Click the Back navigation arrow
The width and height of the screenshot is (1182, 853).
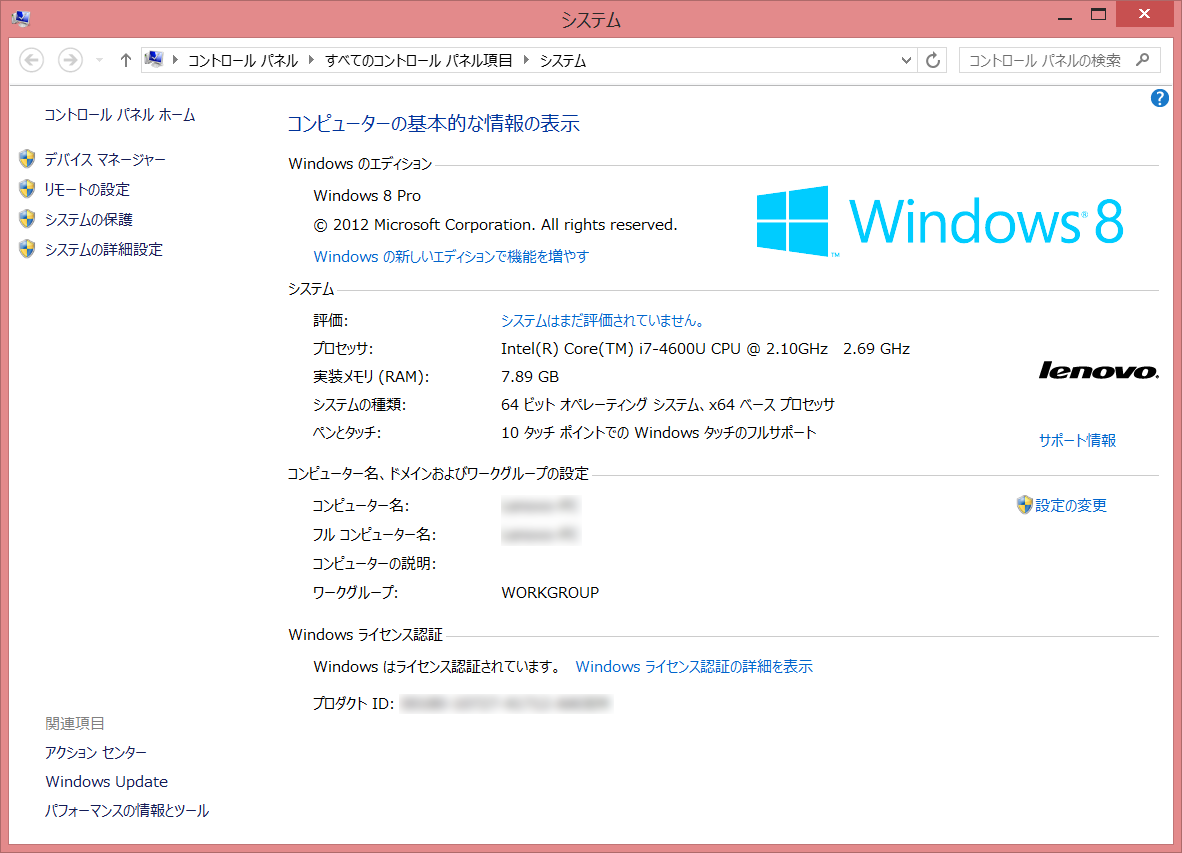coord(32,60)
